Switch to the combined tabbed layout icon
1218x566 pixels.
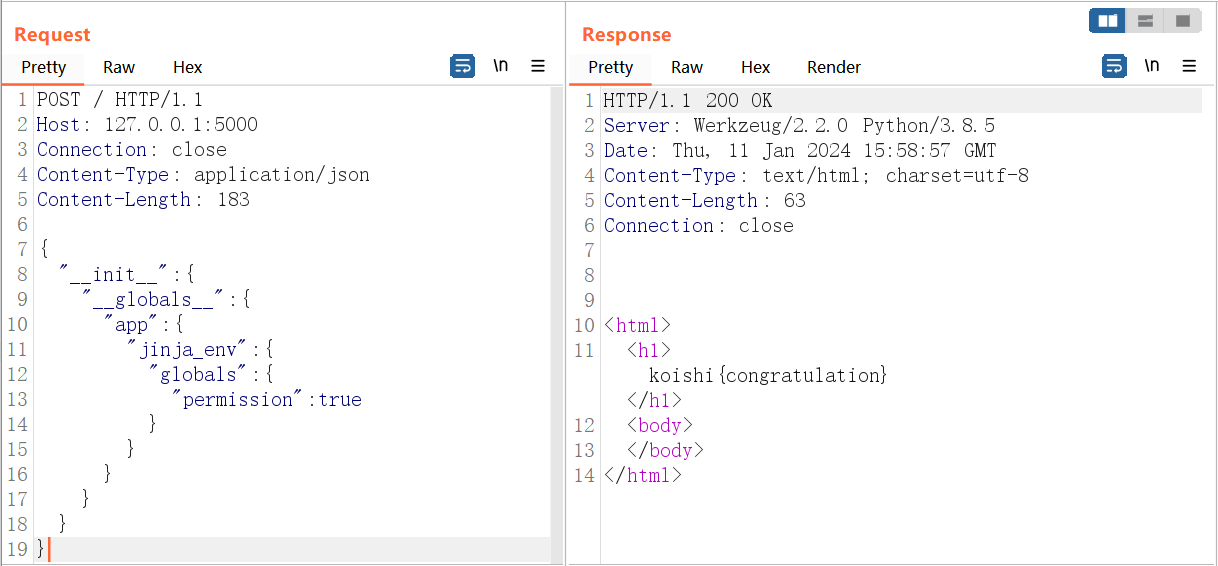click(x=1182, y=20)
